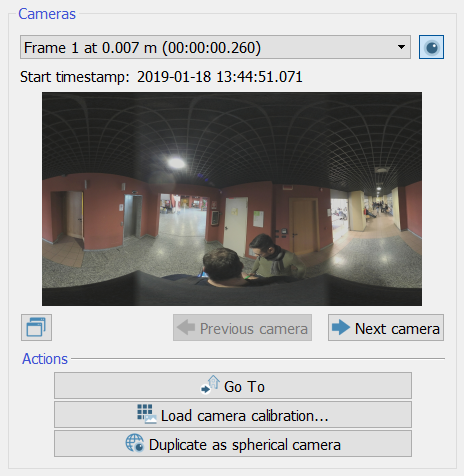464x476 pixels.
Task: Click the panoramic camera preview image
Action: [x=232, y=199]
